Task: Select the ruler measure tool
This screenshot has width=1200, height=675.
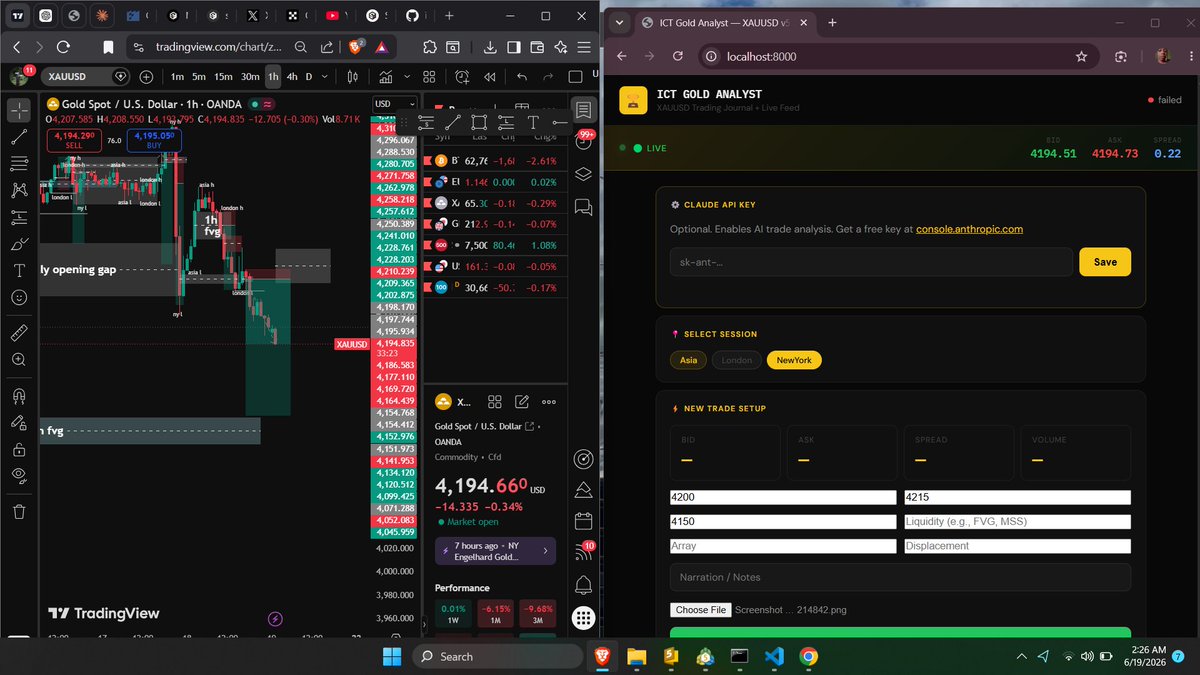Action: tap(19, 332)
